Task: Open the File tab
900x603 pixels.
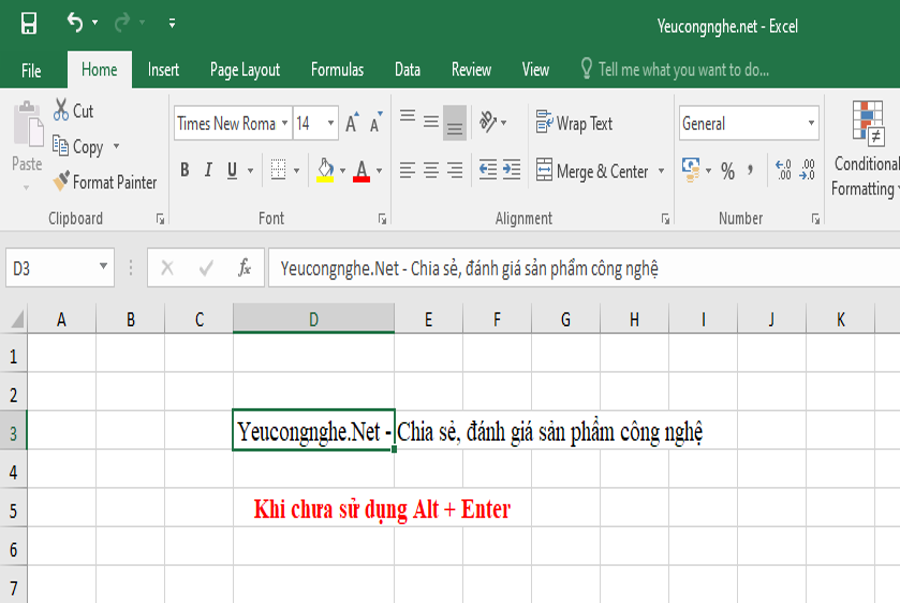Action: pyautogui.click(x=31, y=70)
